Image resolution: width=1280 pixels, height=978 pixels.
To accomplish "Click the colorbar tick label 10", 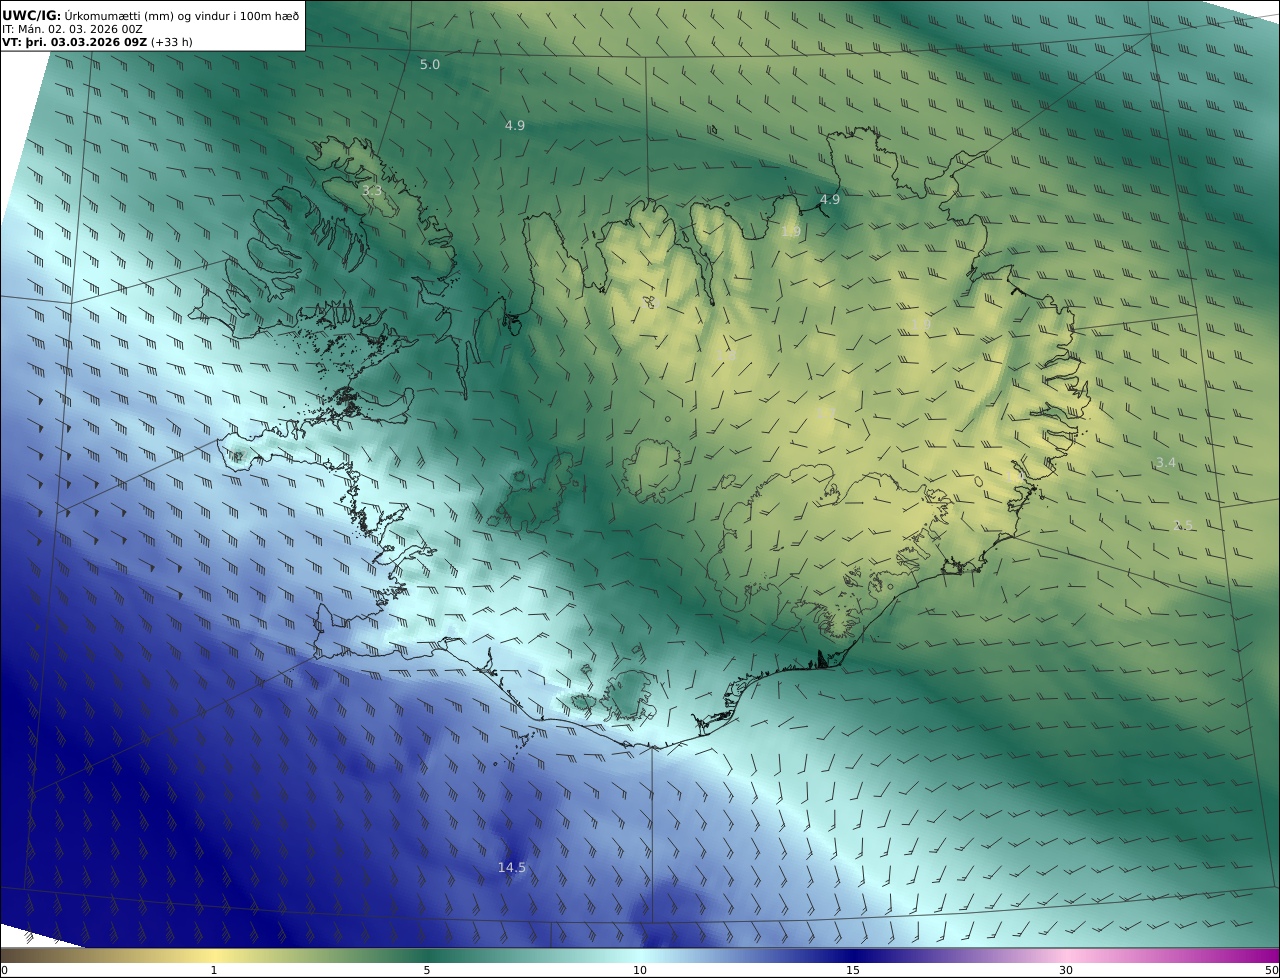I will 640,970.
